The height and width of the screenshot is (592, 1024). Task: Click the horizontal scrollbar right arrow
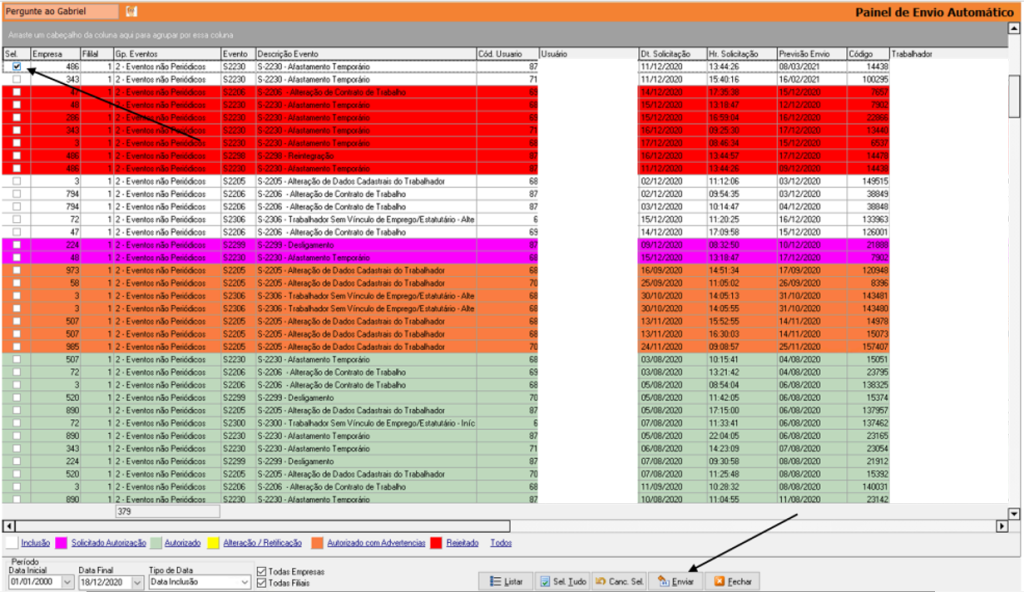tap(1002, 525)
